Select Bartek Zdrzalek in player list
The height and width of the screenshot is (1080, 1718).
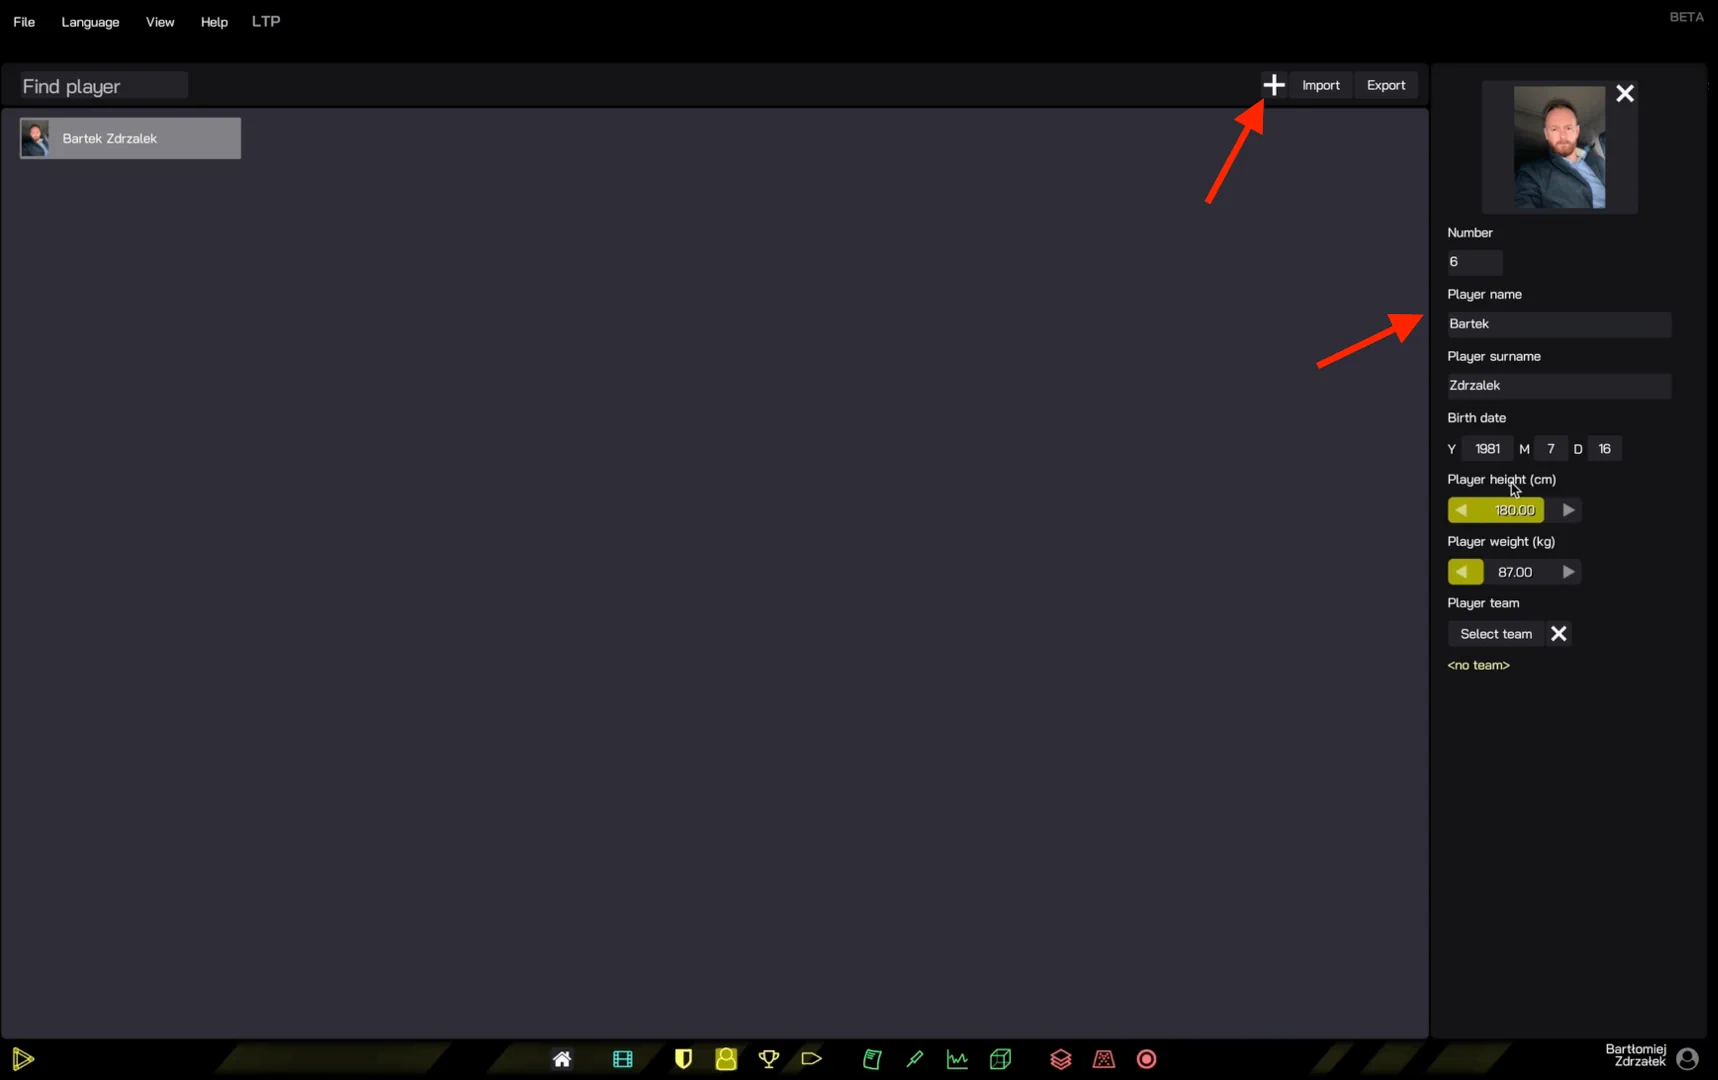pyautogui.click(x=130, y=139)
